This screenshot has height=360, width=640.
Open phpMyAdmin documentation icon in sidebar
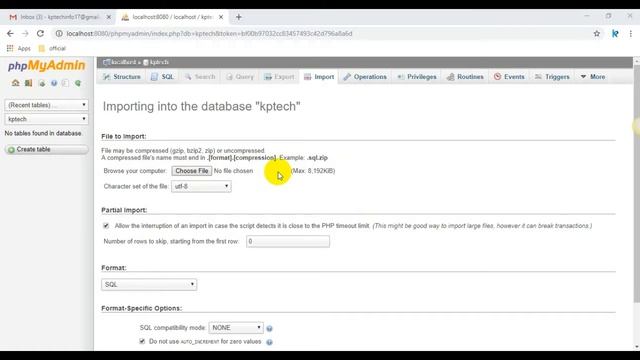click(54, 83)
